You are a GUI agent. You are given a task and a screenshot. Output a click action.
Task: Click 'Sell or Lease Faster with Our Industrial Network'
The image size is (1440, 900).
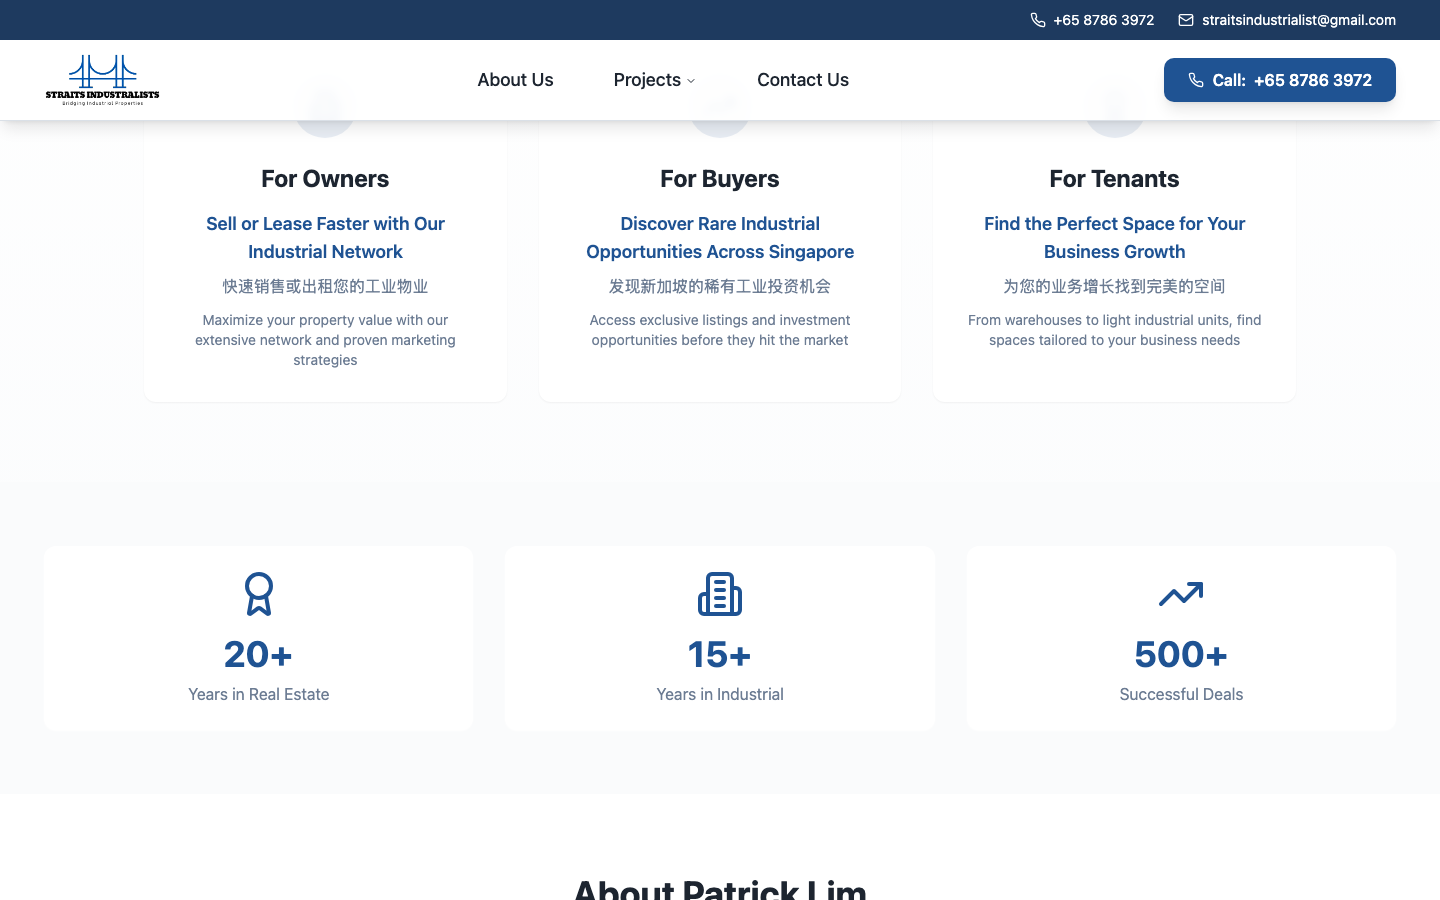[325, 238]
